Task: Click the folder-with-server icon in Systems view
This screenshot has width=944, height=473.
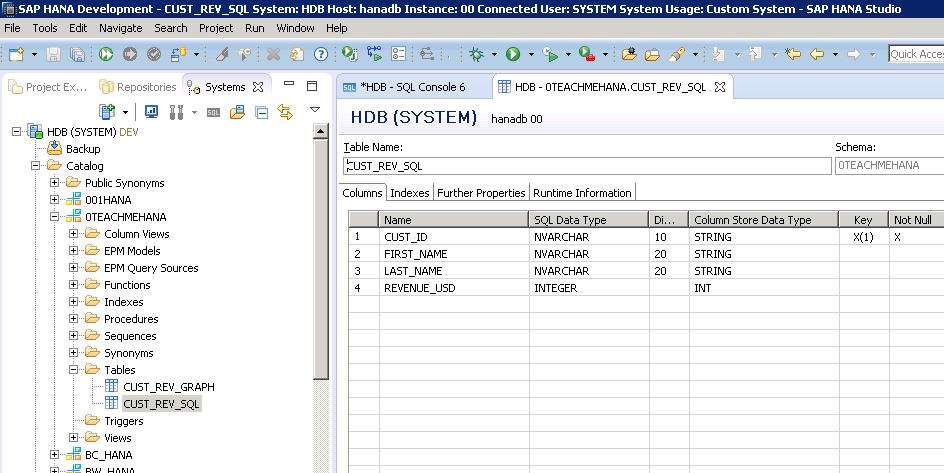Action: [237, 111]
